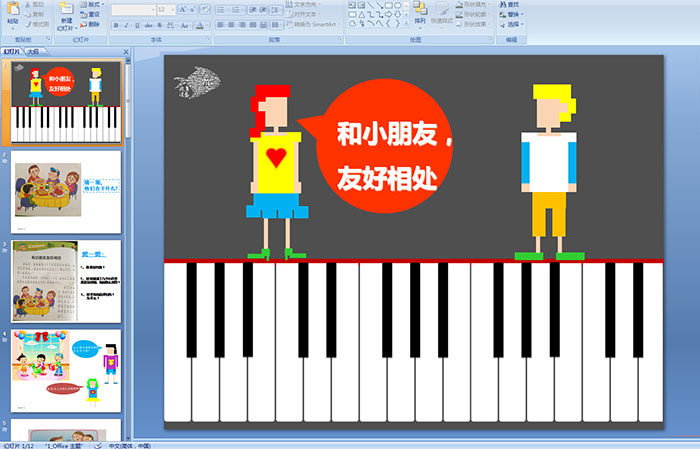Click the Bullets list icon

coord(223,9)
